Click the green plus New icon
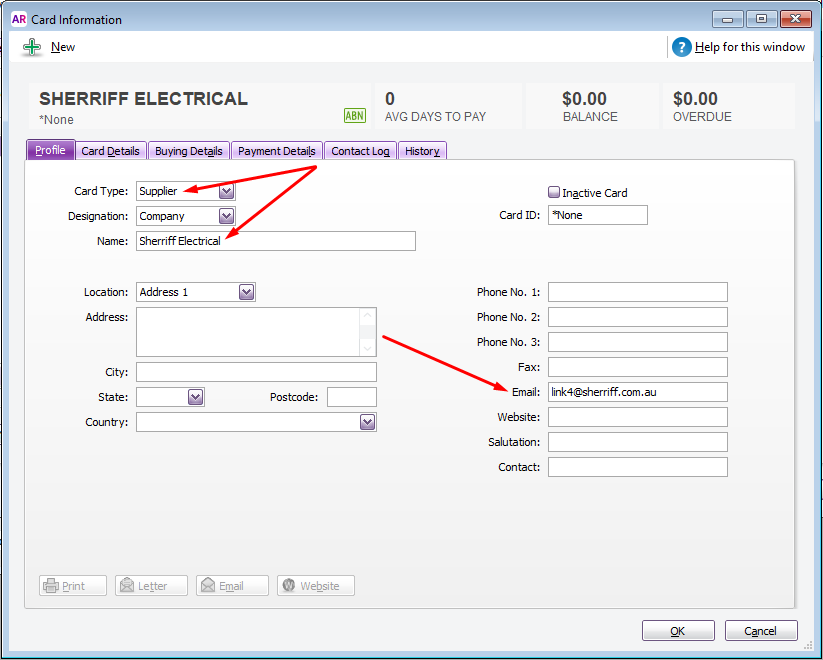Screen dimensions: 823x660 [x=32, y=47]
